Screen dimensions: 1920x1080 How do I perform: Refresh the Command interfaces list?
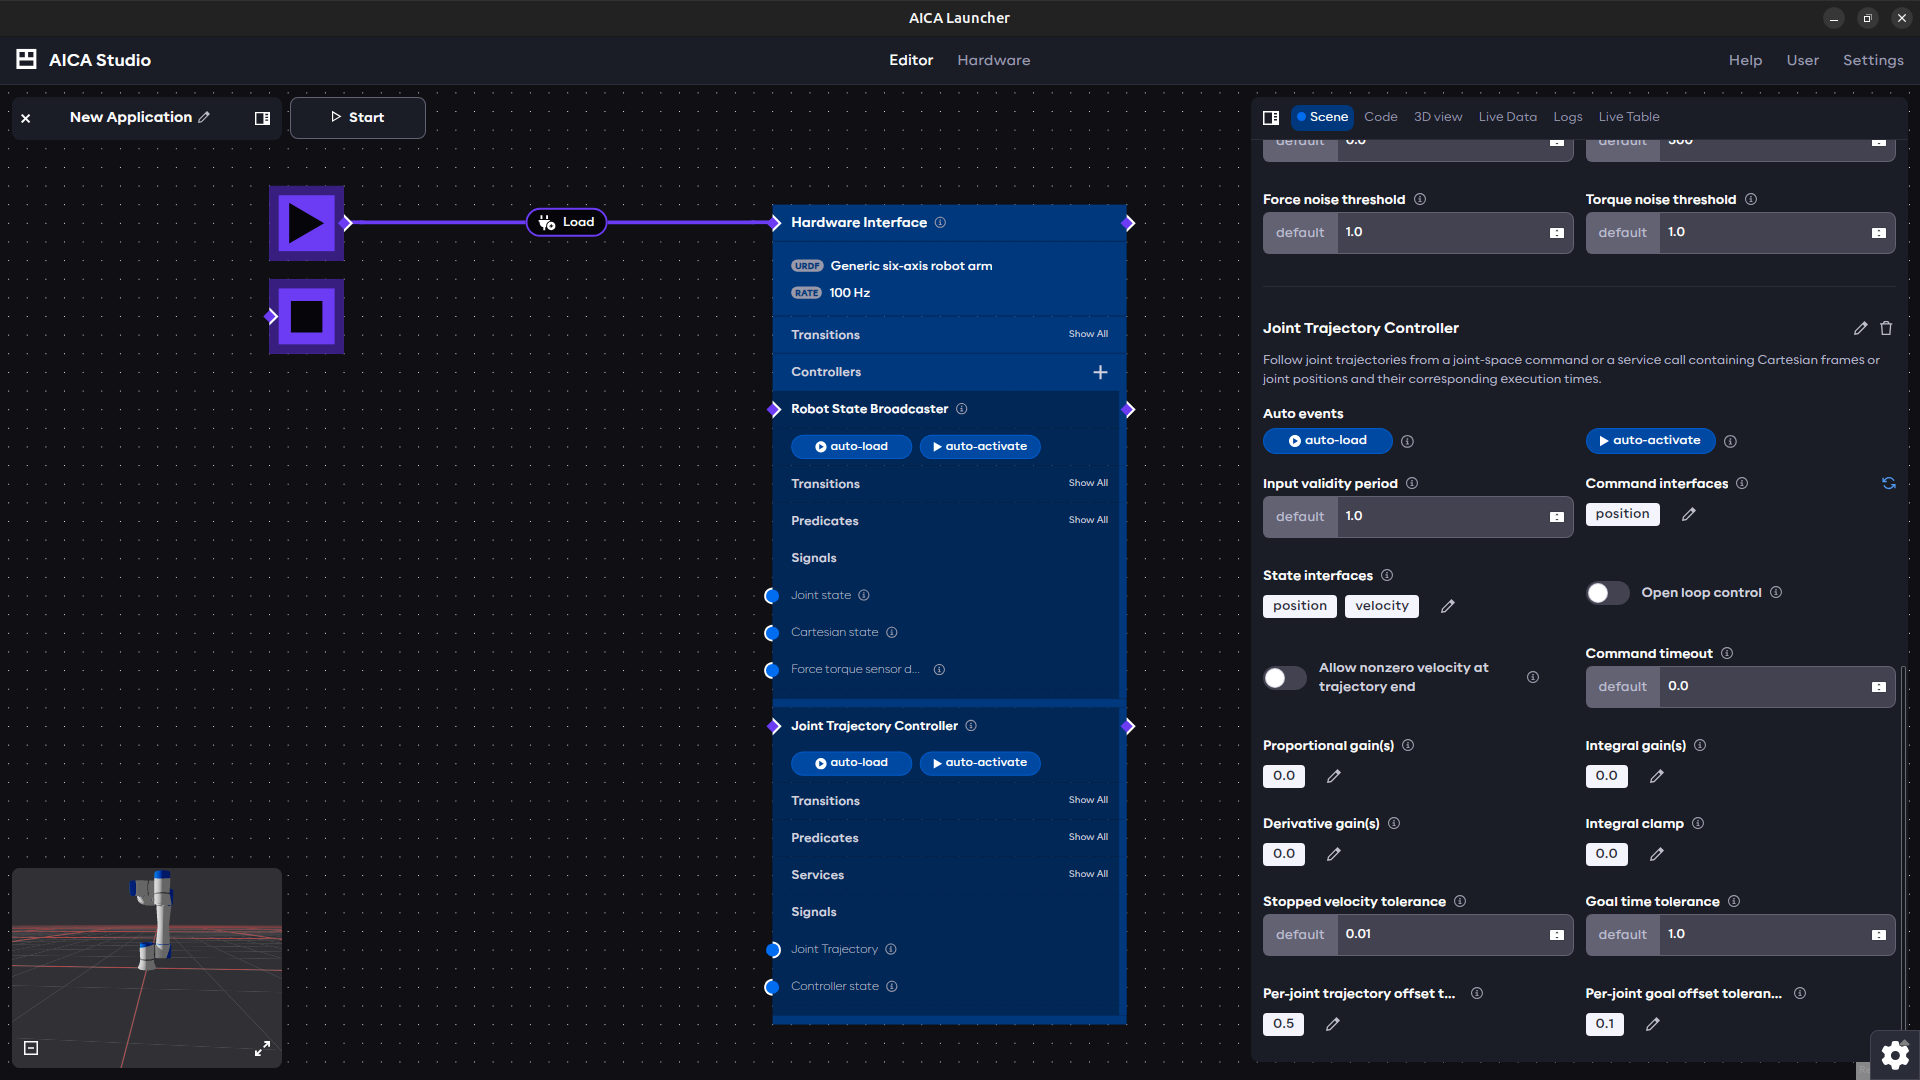[x=1888, y=483]
